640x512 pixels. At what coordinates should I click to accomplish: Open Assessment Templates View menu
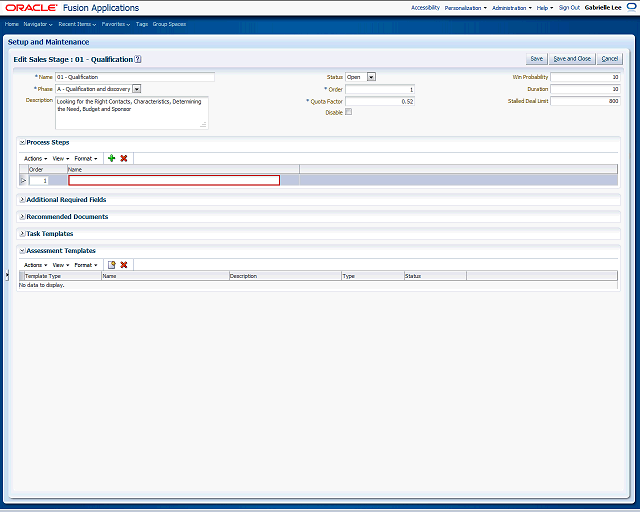coord(60,265)
